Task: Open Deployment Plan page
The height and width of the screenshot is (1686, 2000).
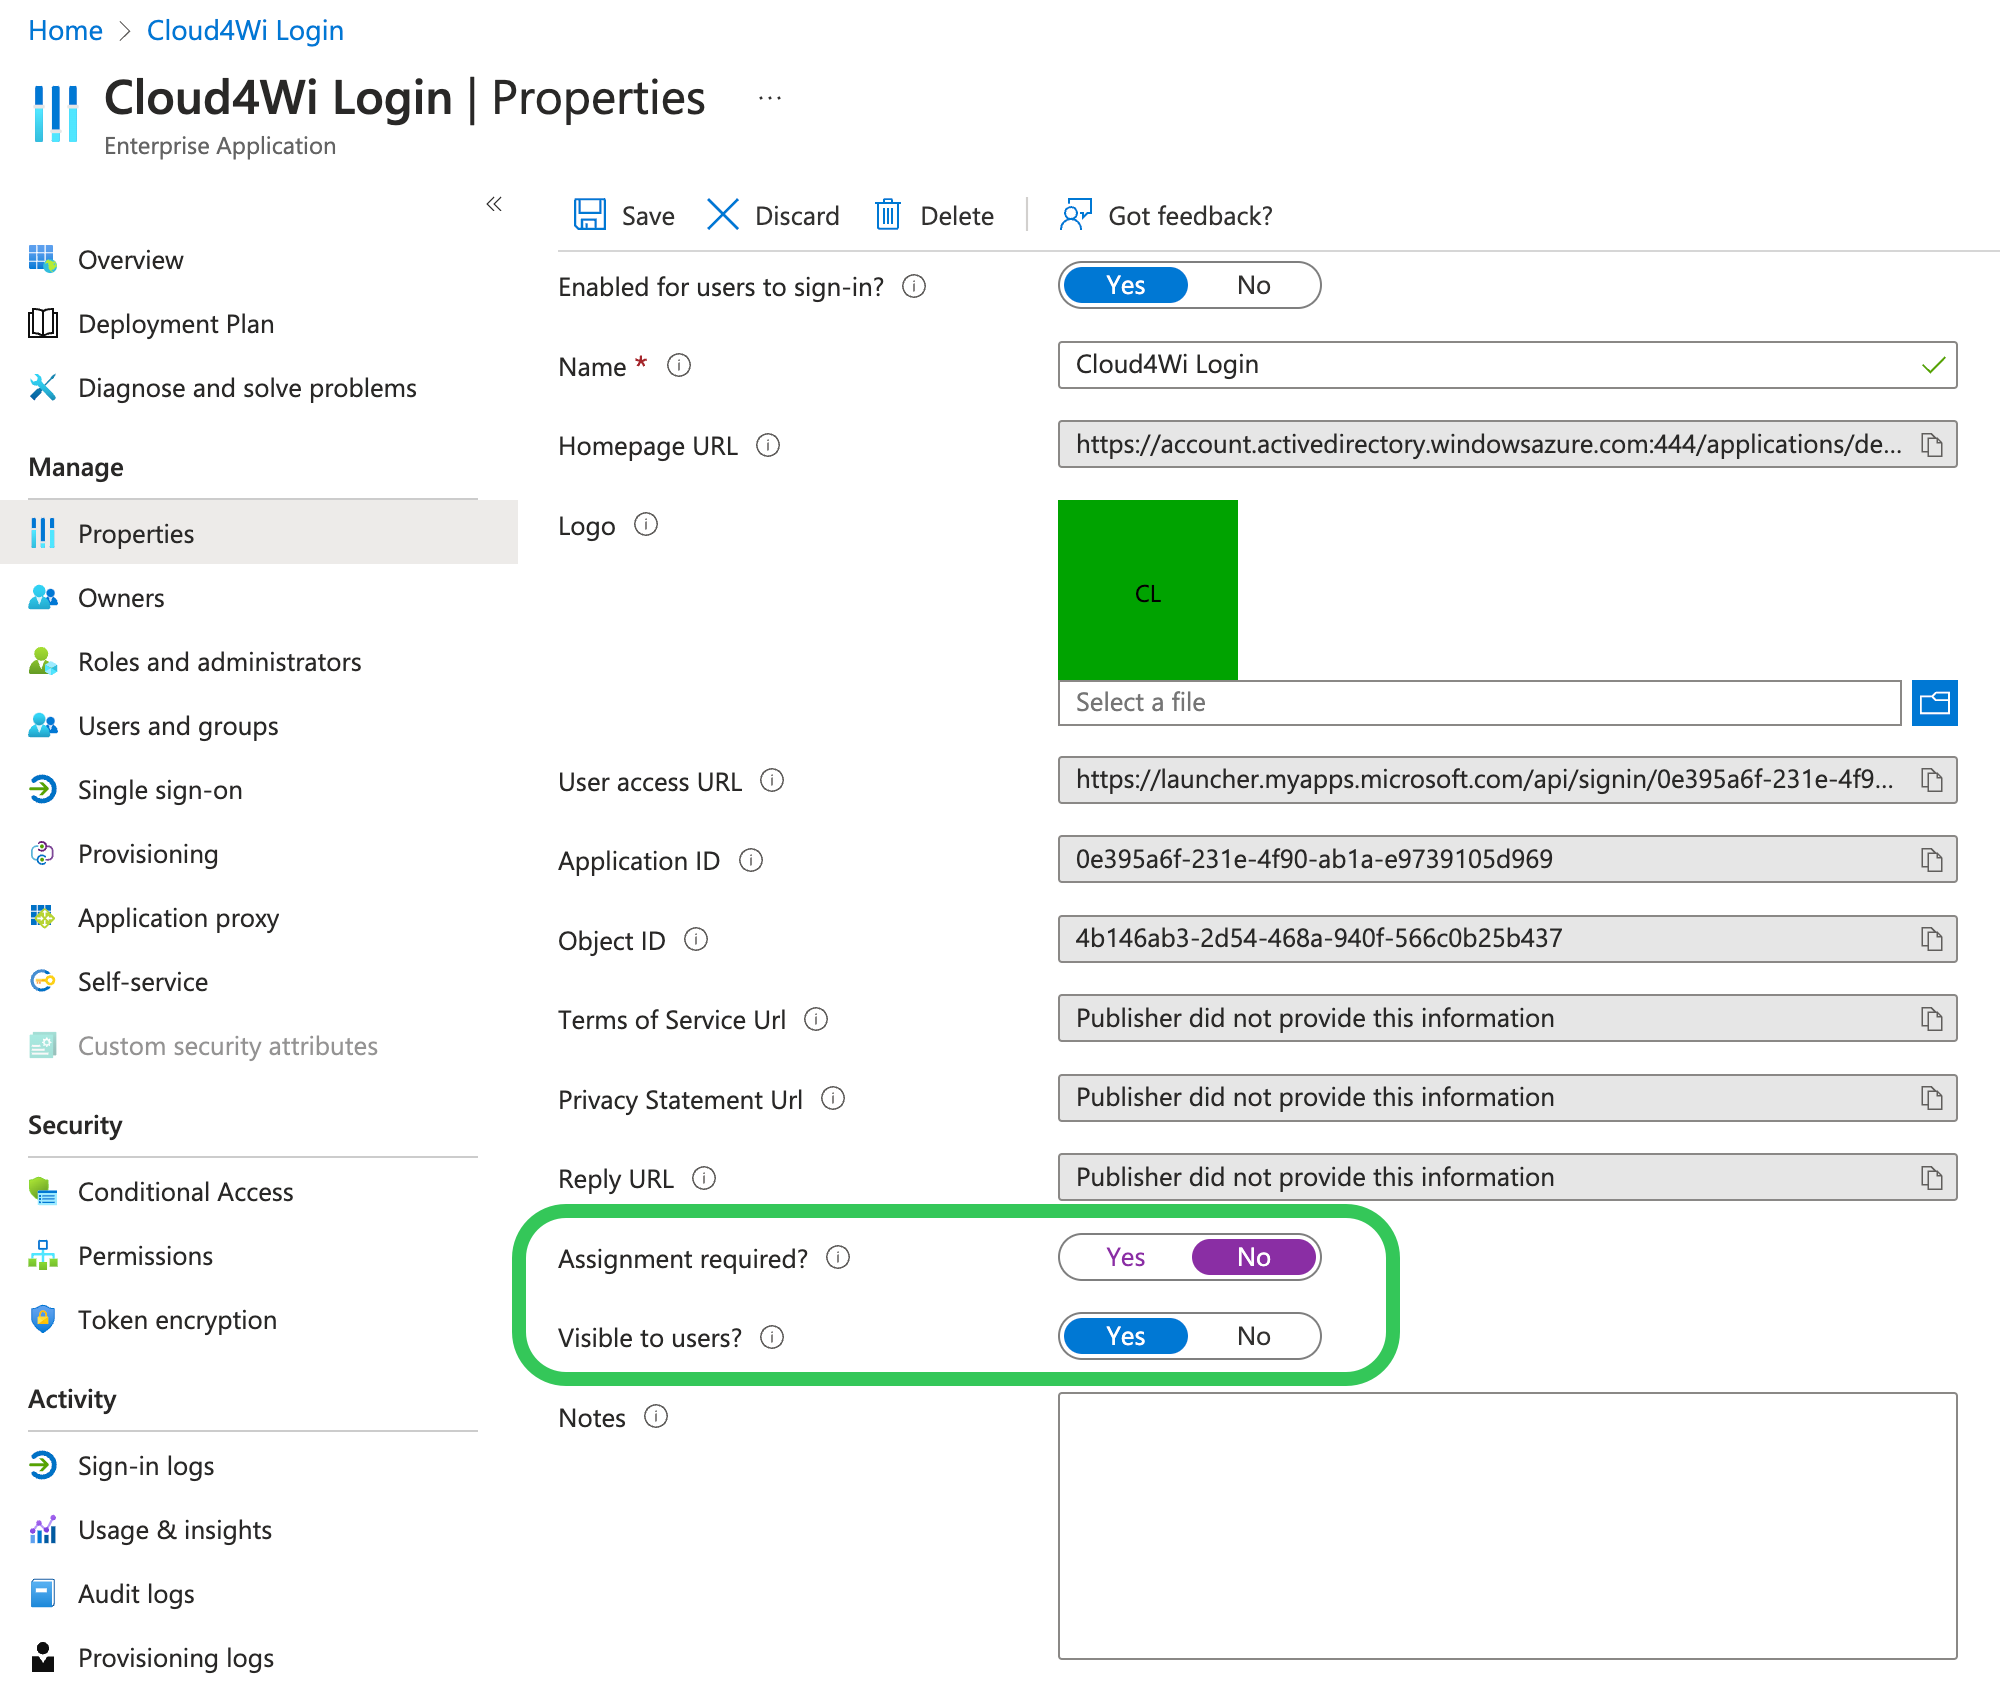Action: [258, 324]
